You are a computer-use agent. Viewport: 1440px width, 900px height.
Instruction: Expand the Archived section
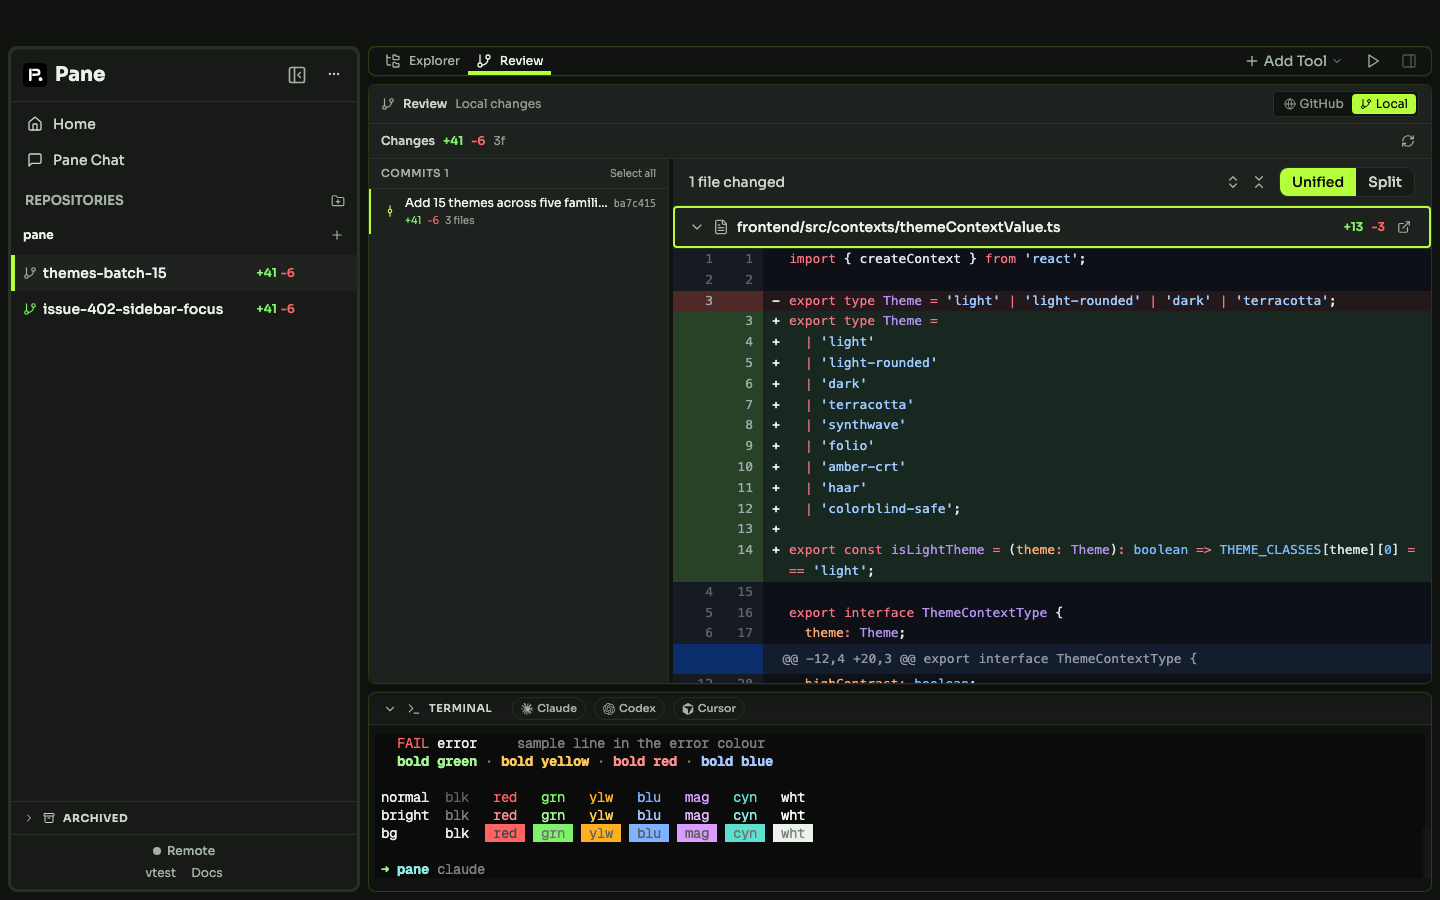tap(184, 818)
